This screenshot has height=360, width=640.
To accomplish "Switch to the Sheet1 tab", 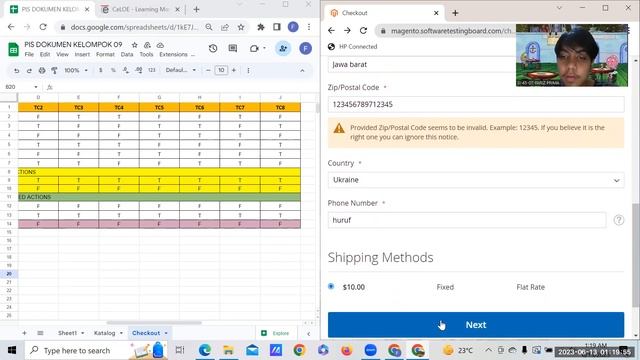I will pos(67,333).
